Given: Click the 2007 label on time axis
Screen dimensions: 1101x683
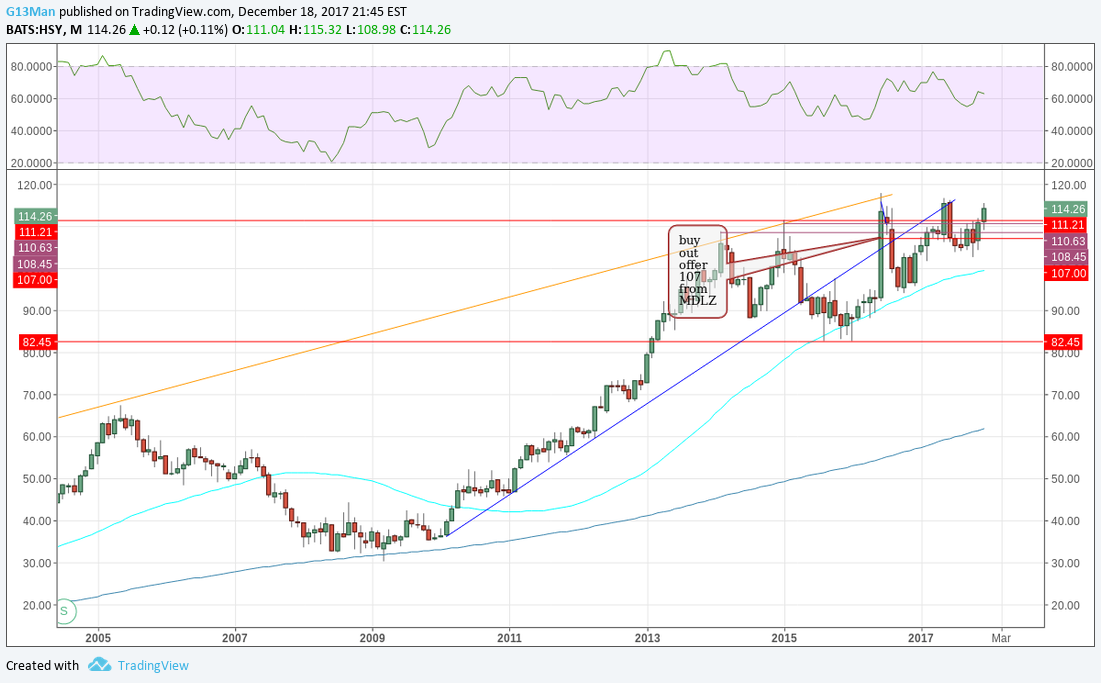Looking at the screenshot, I should pyautogui.click(x=235, y=637).
